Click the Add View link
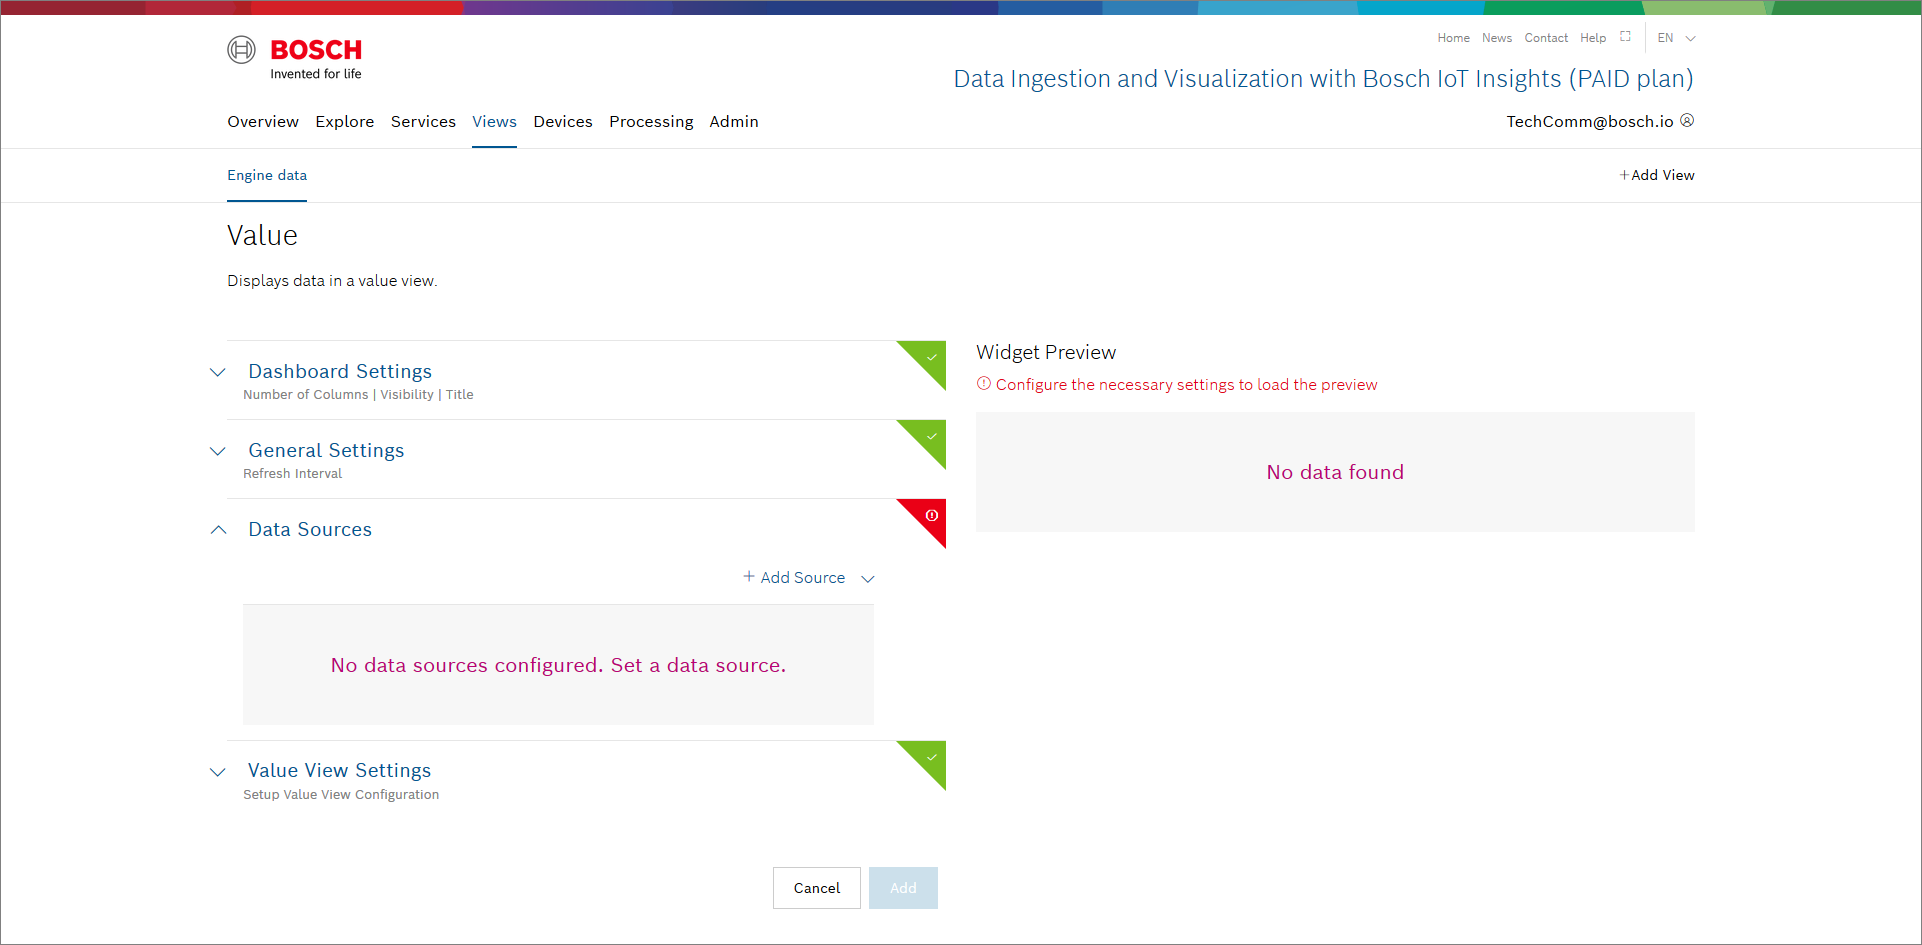The width and height of the screenshot is (1922, 945). click(x=1657, y=175)
